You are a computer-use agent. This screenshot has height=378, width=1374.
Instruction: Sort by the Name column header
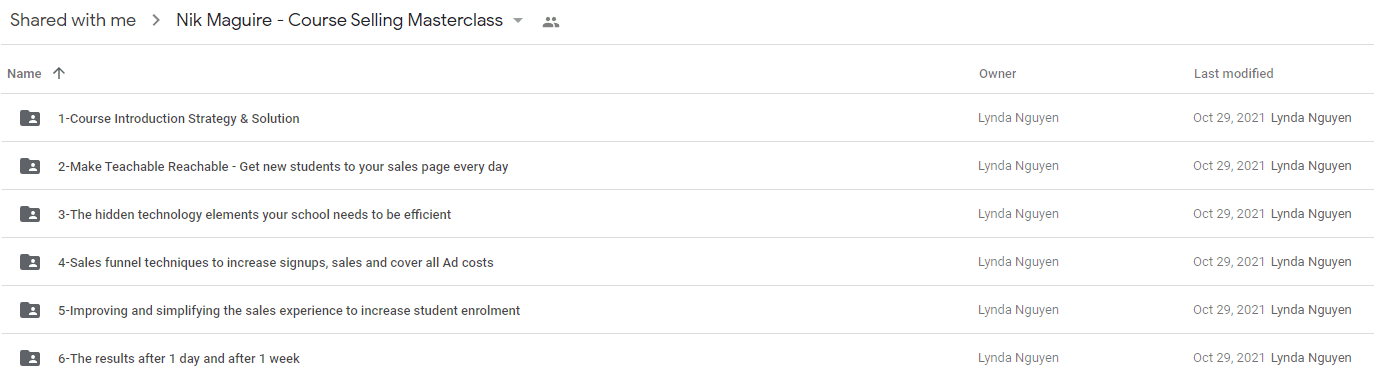pyautogui.click(x=24, y=73)
